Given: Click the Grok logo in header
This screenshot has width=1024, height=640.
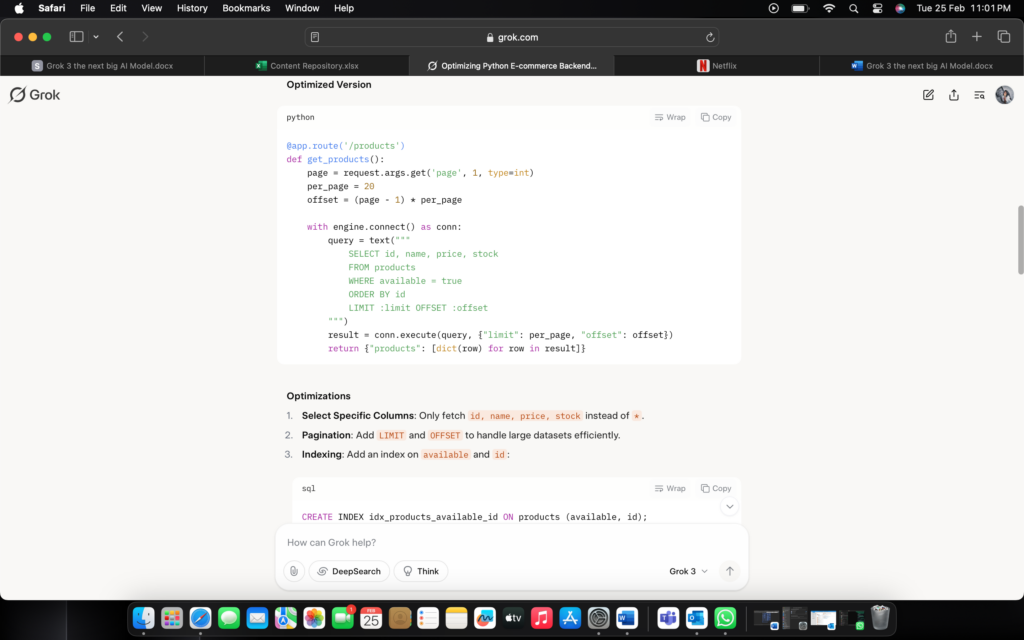Looking at the screenshot, I should coord(35,95).
